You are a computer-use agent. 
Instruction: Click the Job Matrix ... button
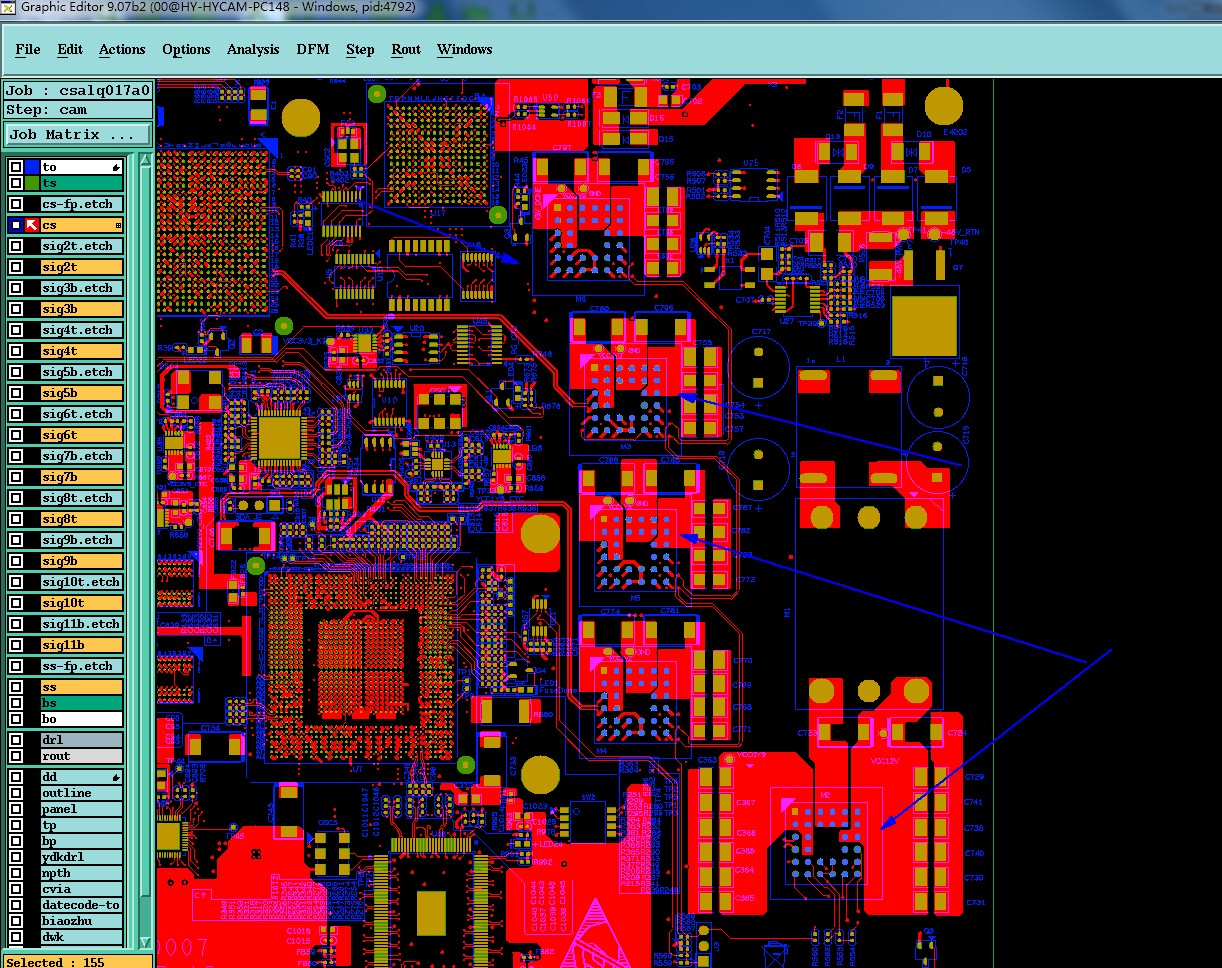click(x=78, y=134)
